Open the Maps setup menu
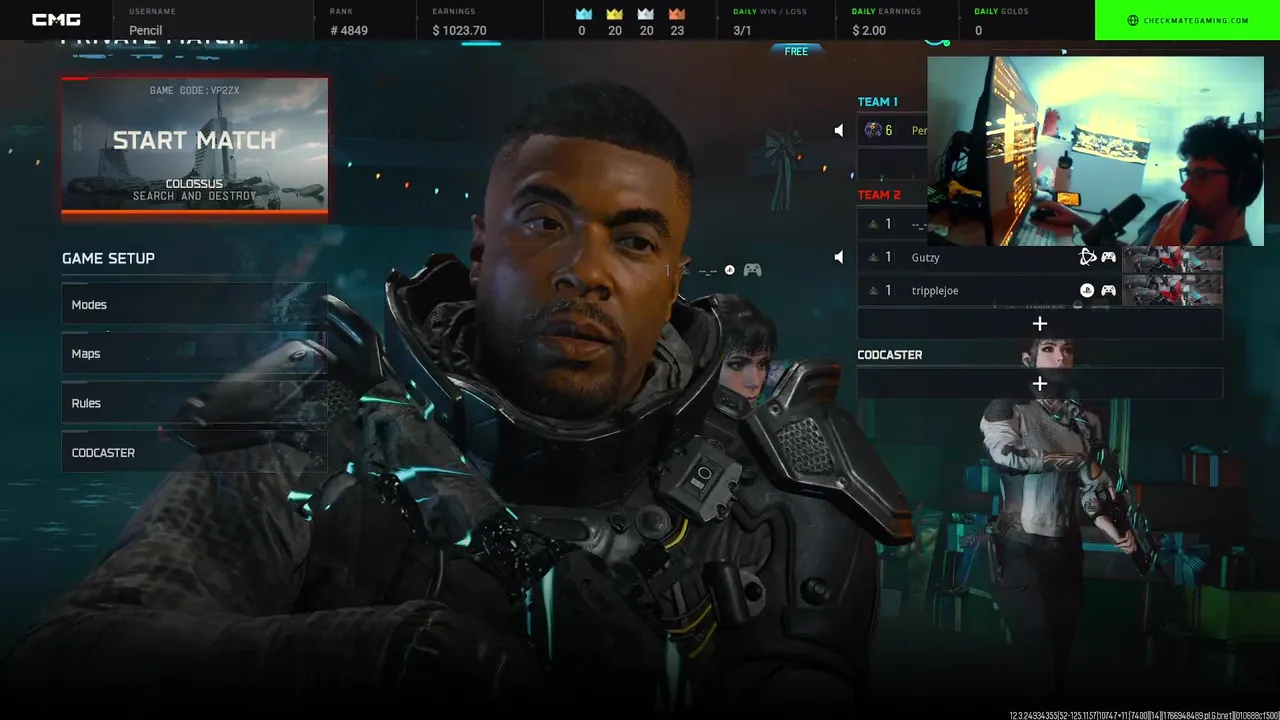This screenshot has width=1280, height=720. [x=194, y=353]
